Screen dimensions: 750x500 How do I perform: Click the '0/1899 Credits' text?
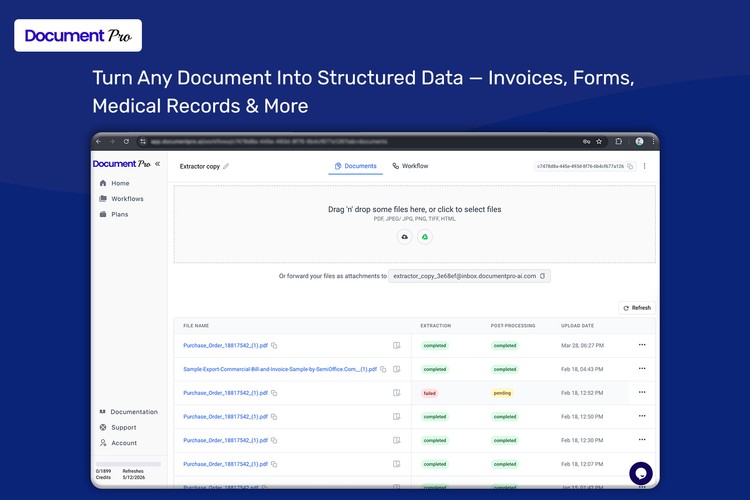pyautogui.click(x=103, y=474)
